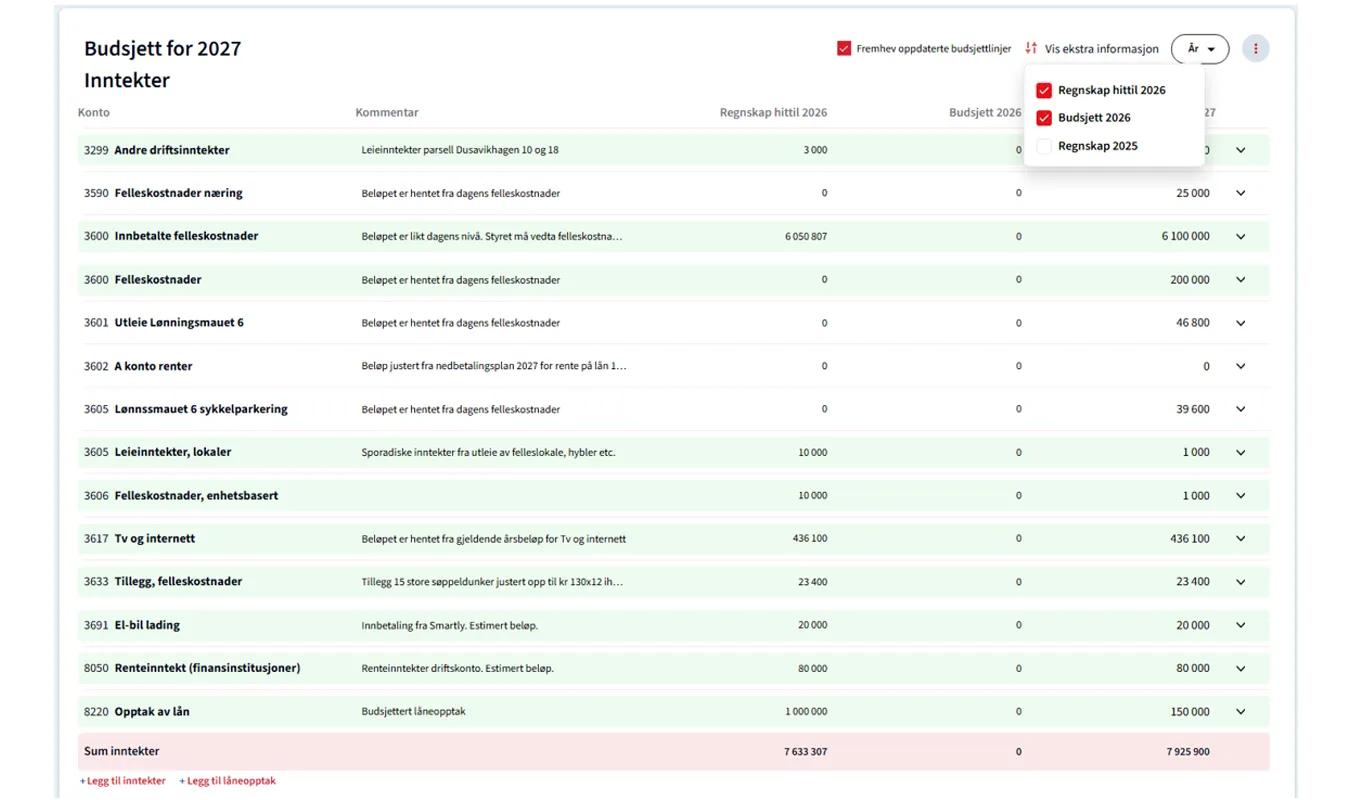Click the Budsjett for 2027 heading
Image resolution: width=1350 pixels, height=800 pixels.
(x=162, y=48)
